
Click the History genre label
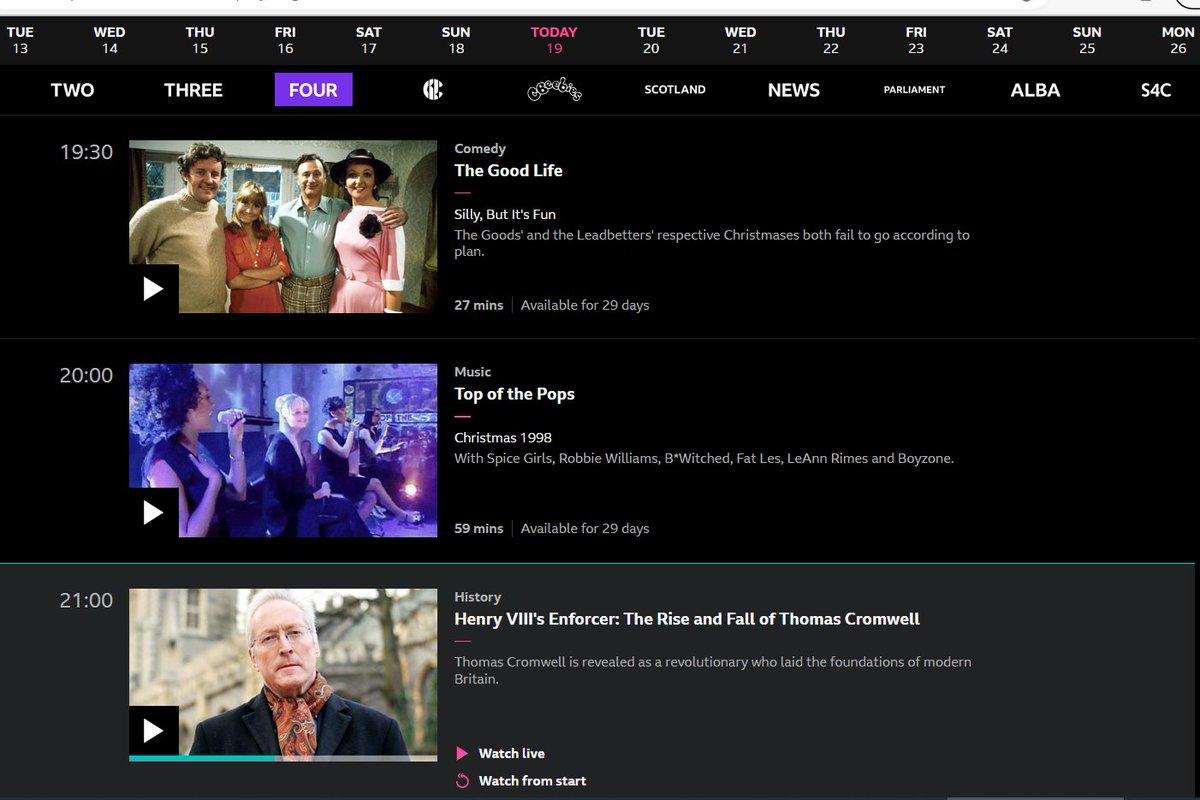click(x=478, y=597)
